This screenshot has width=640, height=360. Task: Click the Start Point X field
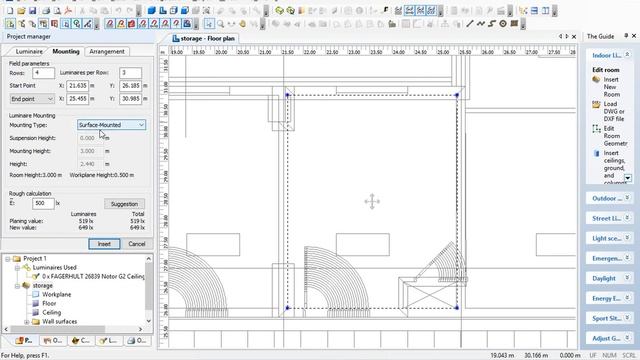(78, 86)
